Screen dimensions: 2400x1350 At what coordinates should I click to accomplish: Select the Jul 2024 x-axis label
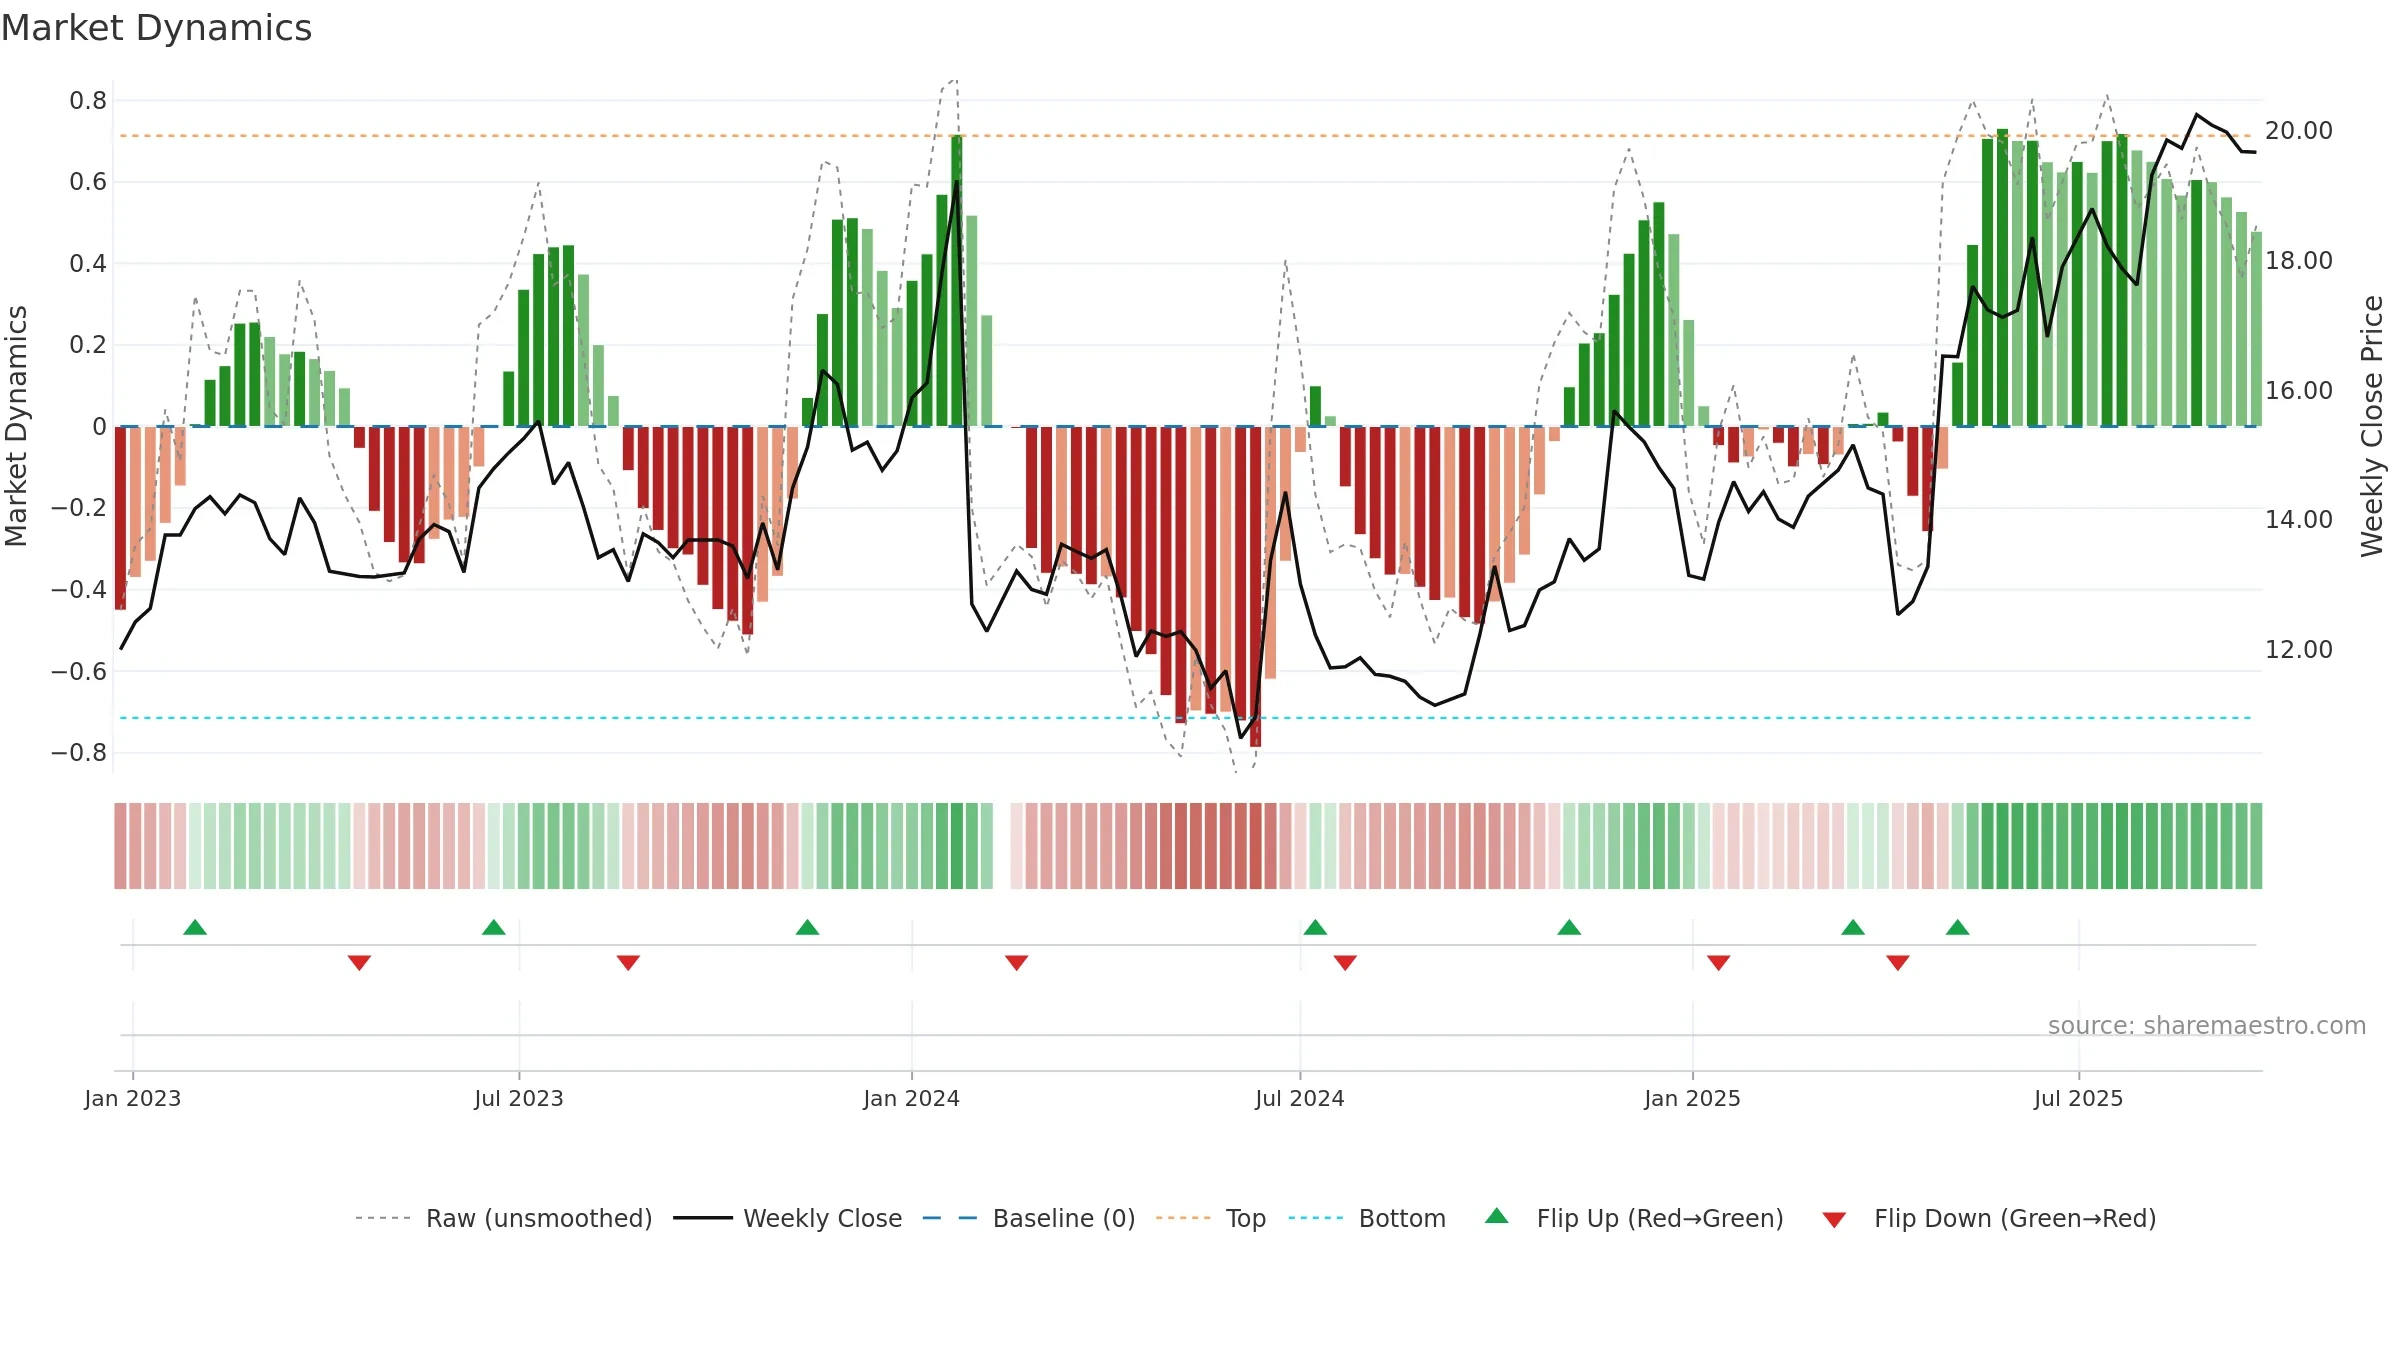click(1300, 1098)
